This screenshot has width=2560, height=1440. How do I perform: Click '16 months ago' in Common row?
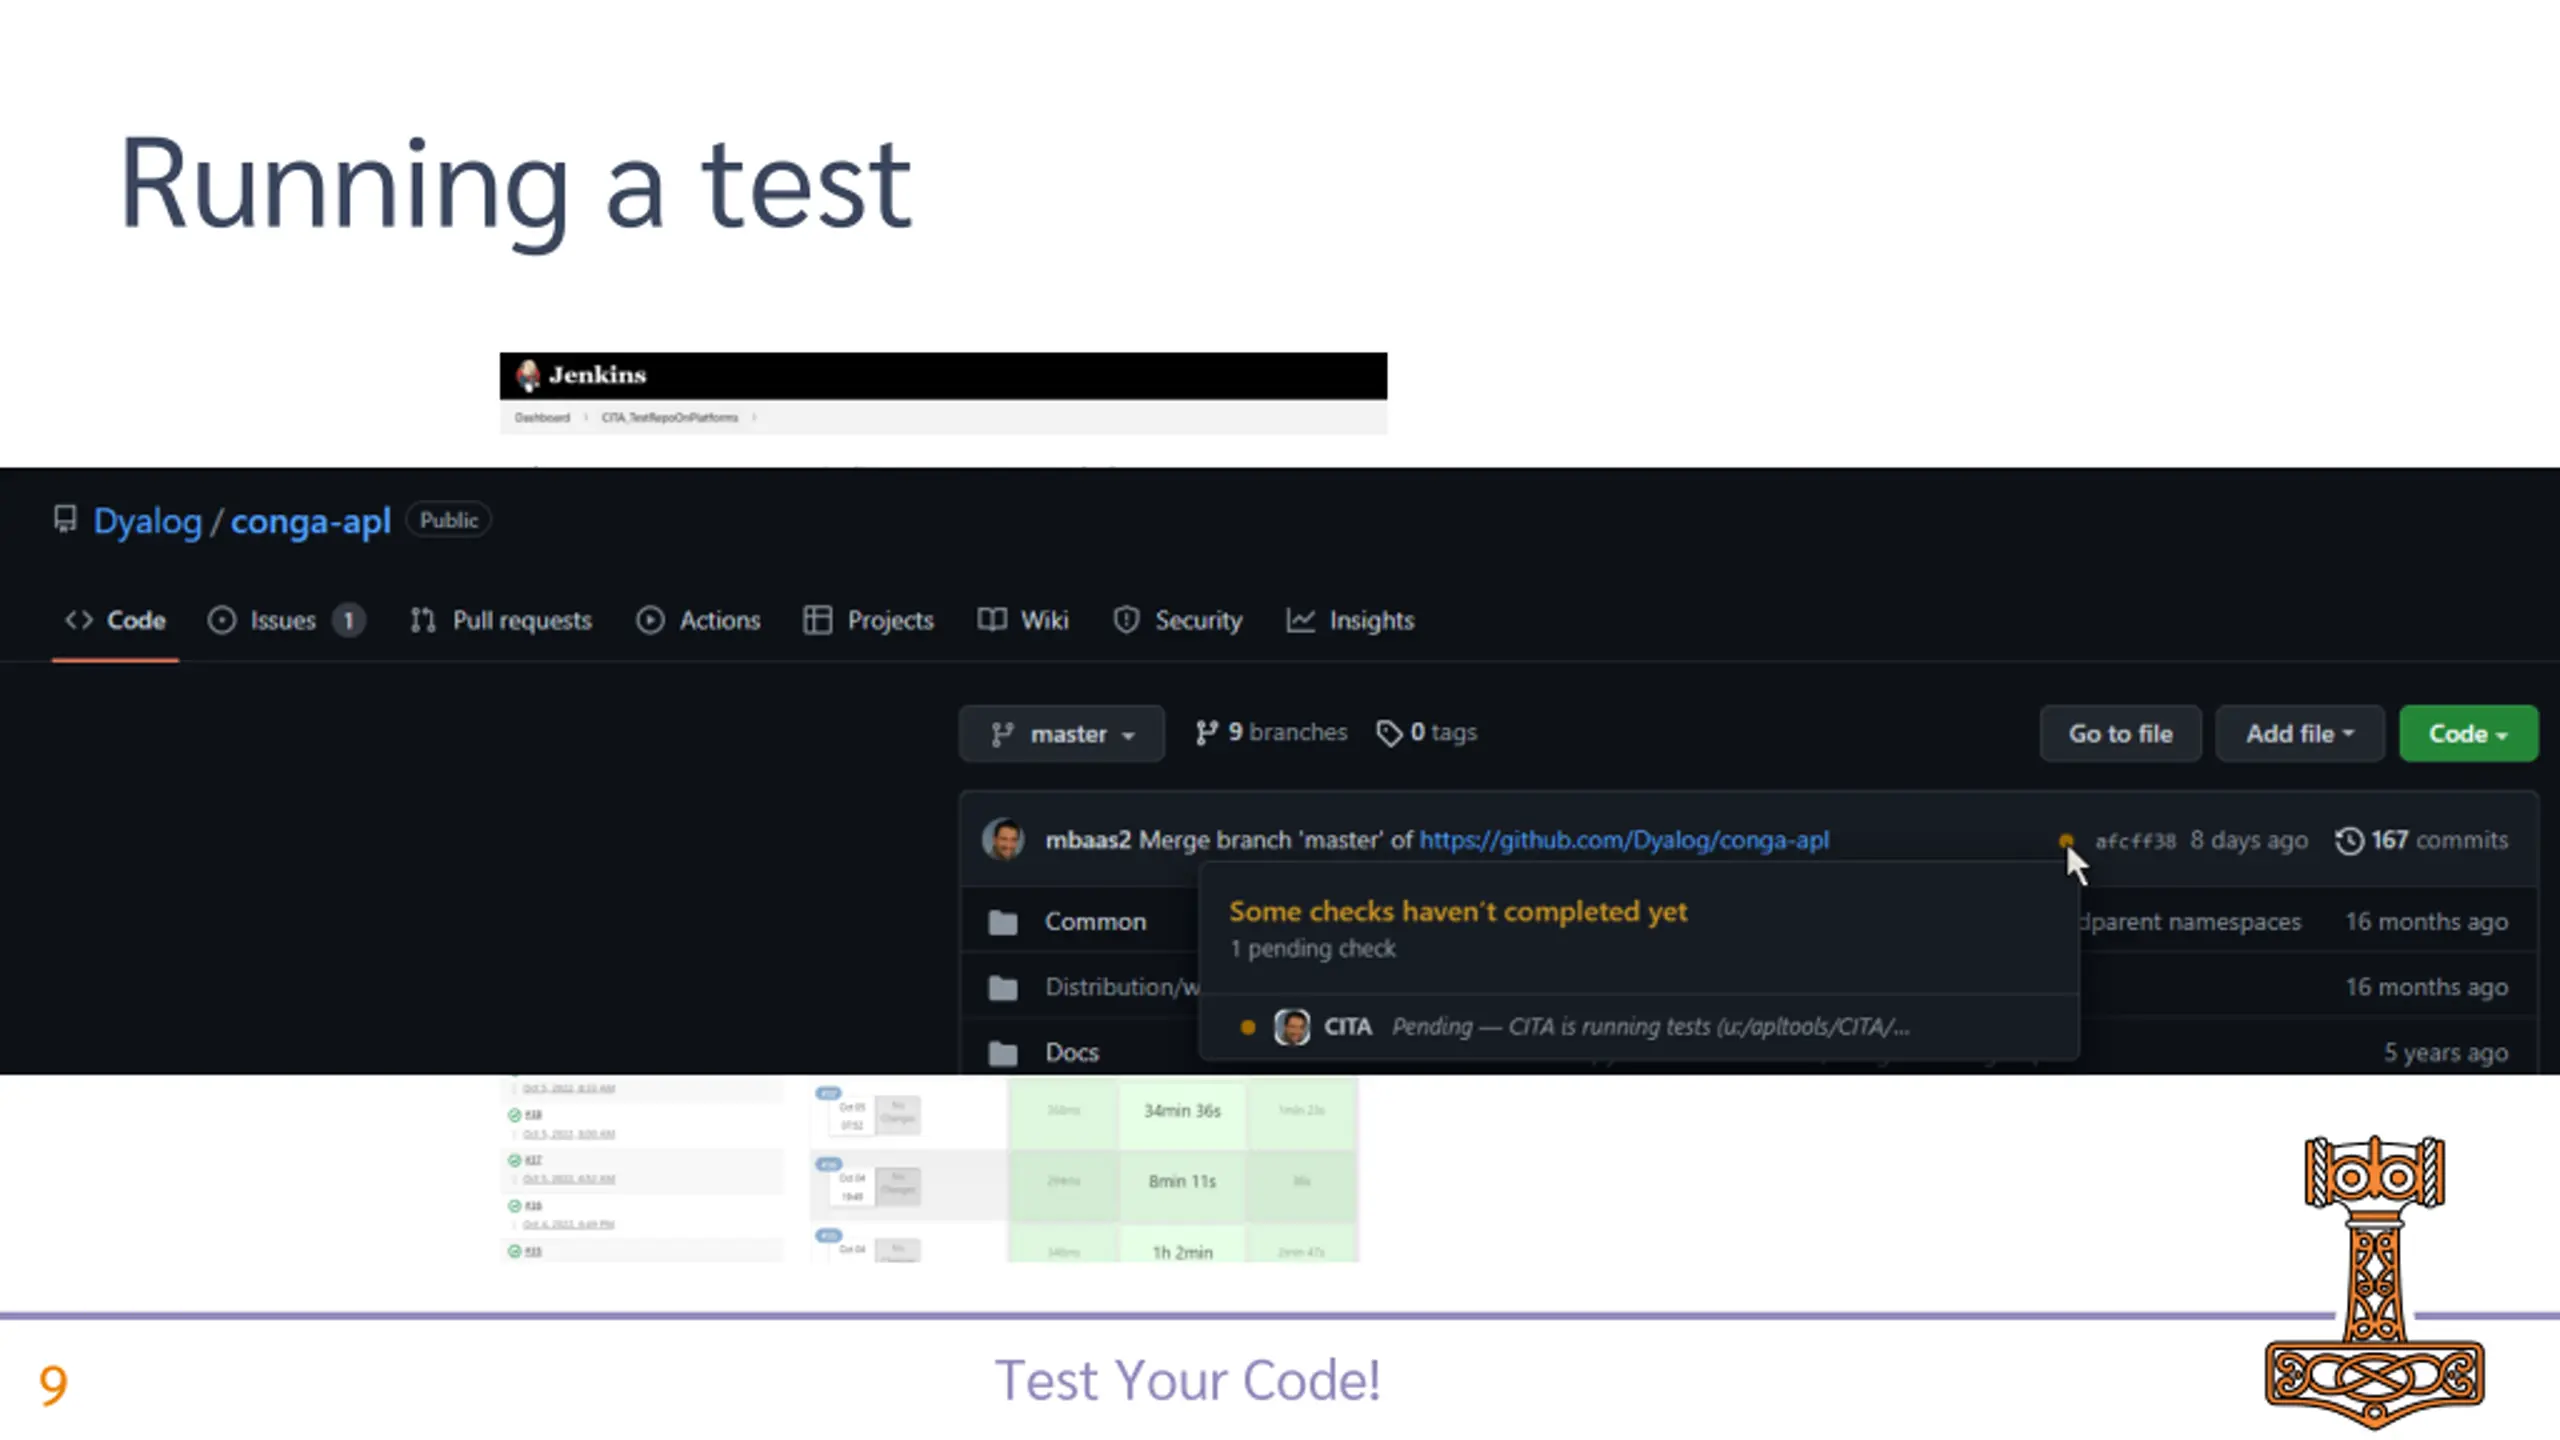[x=2427, y=921]
